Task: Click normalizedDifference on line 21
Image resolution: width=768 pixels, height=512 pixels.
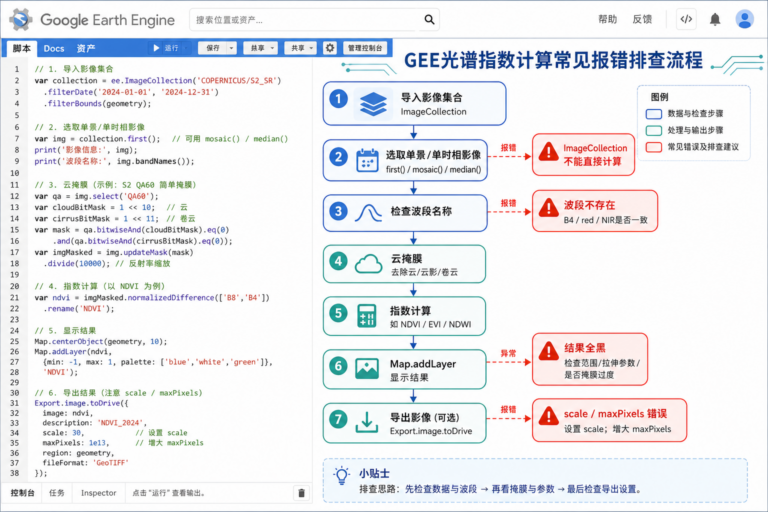Action: pyautogui.click(x=170, y=297)
